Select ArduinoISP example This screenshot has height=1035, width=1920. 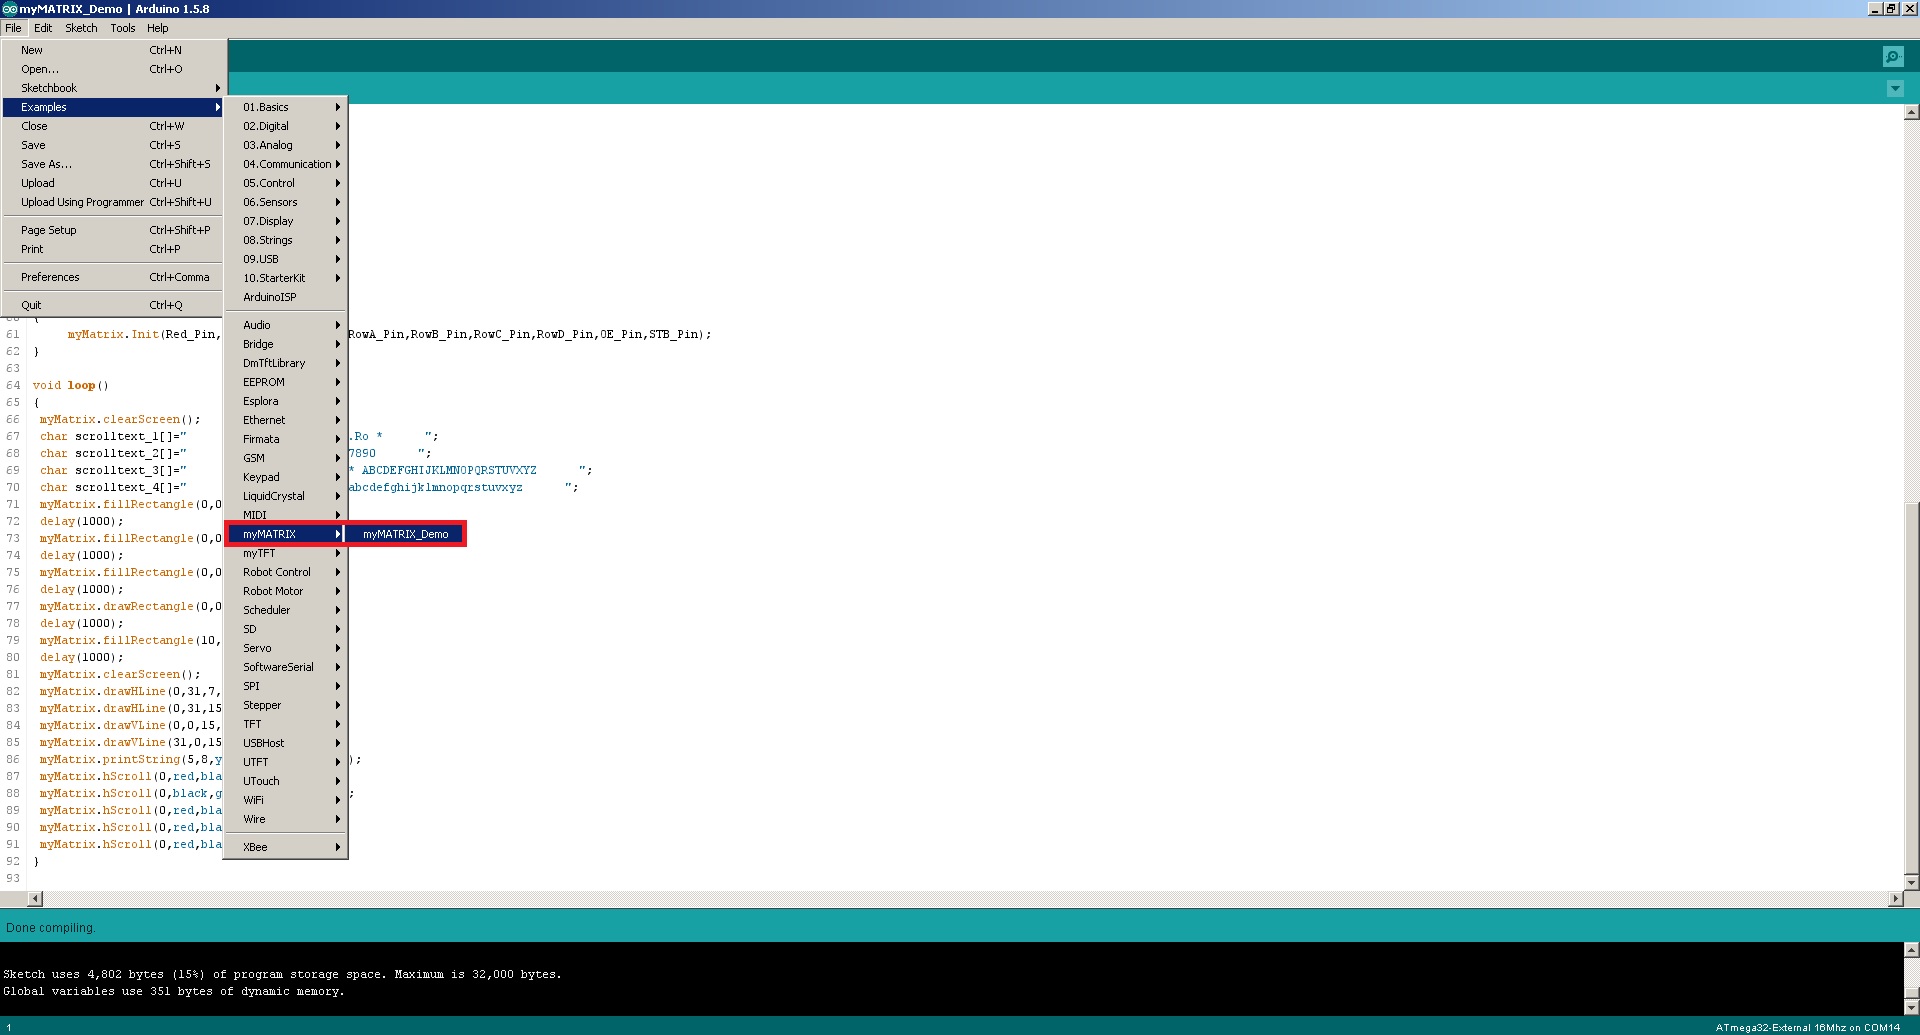(x=270, y=297)
